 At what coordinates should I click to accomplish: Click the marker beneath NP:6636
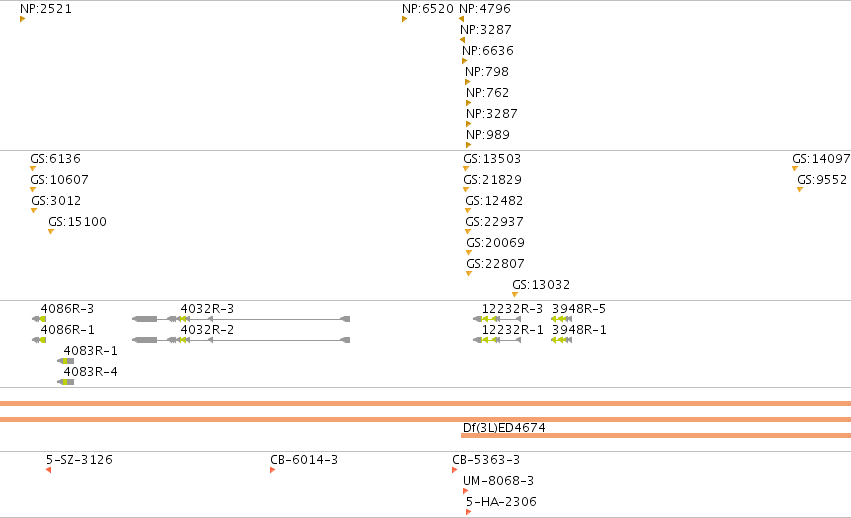[465, 61]
